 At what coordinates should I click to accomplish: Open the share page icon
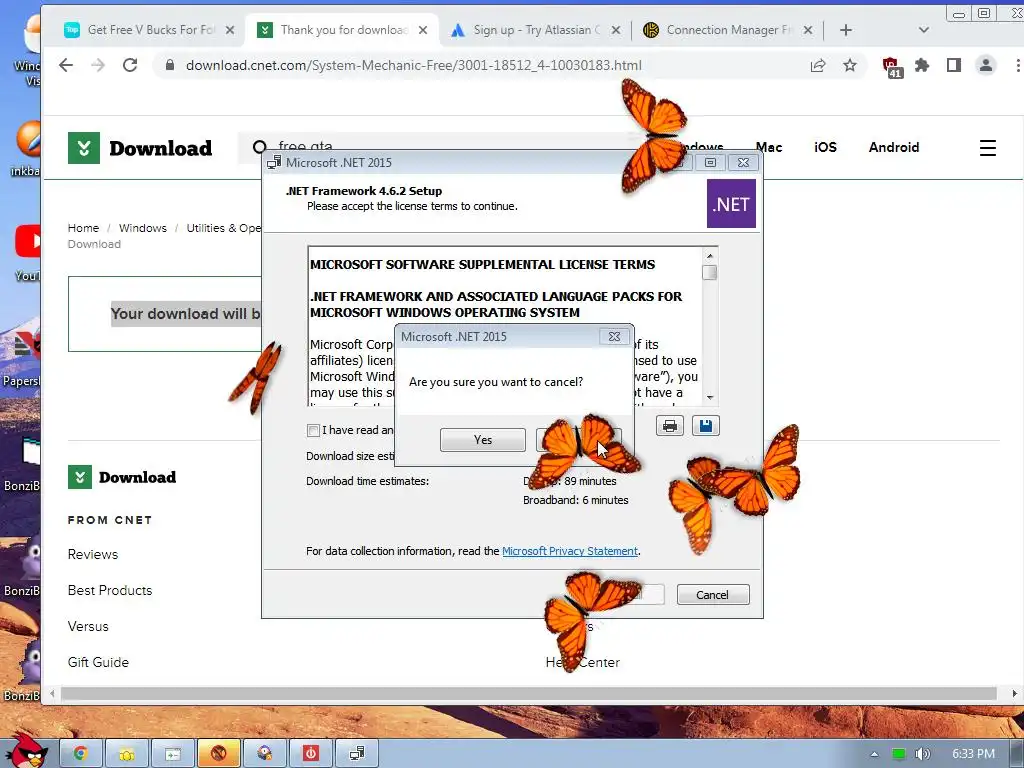coord(818,65)
